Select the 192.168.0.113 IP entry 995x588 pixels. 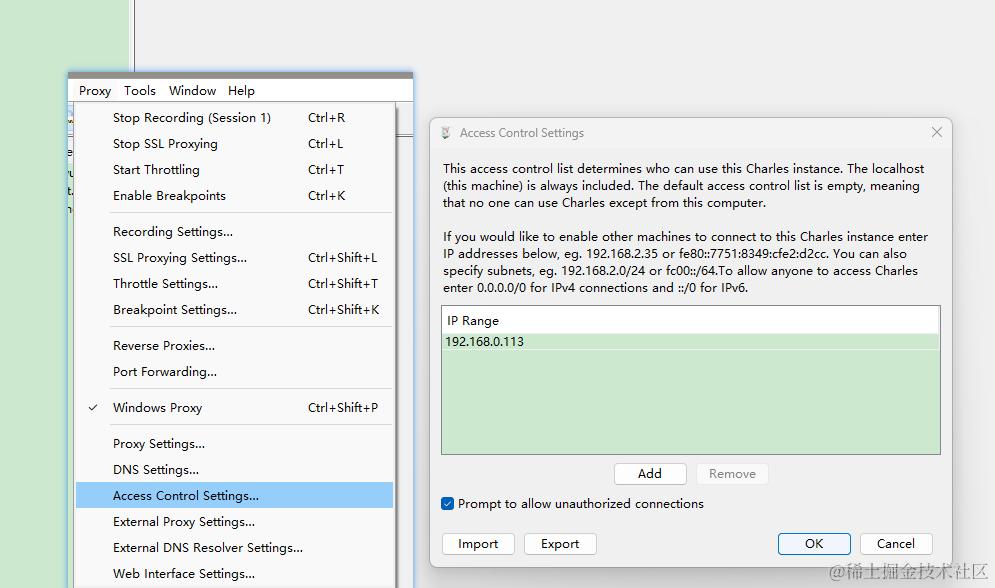[x=690, y=342]
